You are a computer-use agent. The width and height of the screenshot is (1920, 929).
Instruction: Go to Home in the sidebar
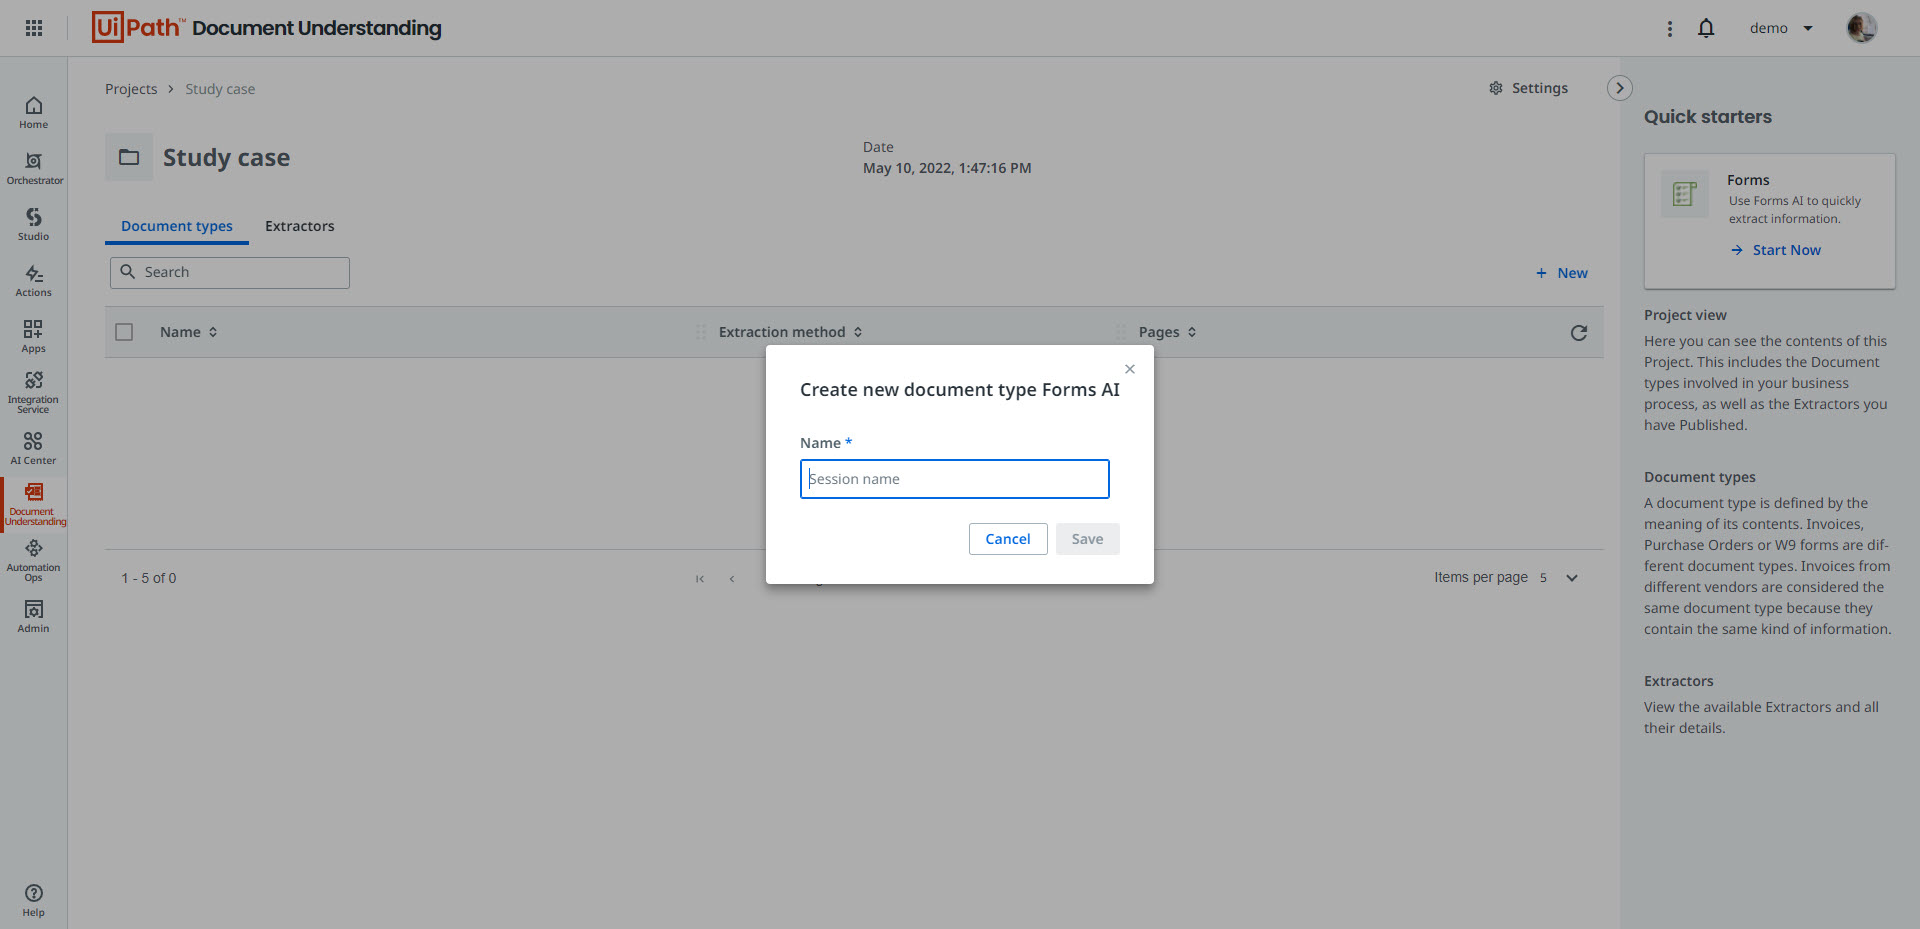pos(33,112)
